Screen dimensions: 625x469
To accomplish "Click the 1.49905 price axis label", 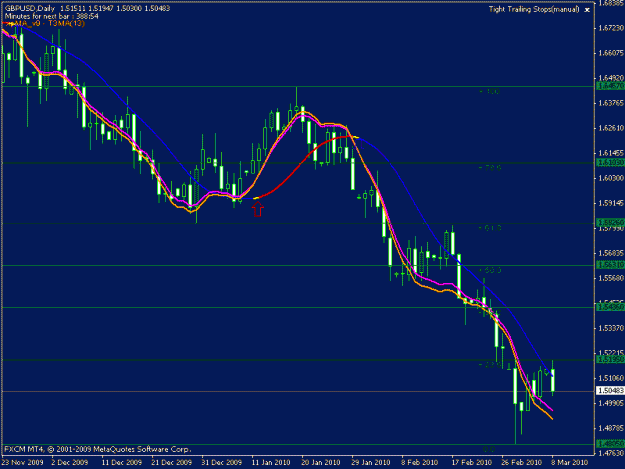I will (610, 403).
